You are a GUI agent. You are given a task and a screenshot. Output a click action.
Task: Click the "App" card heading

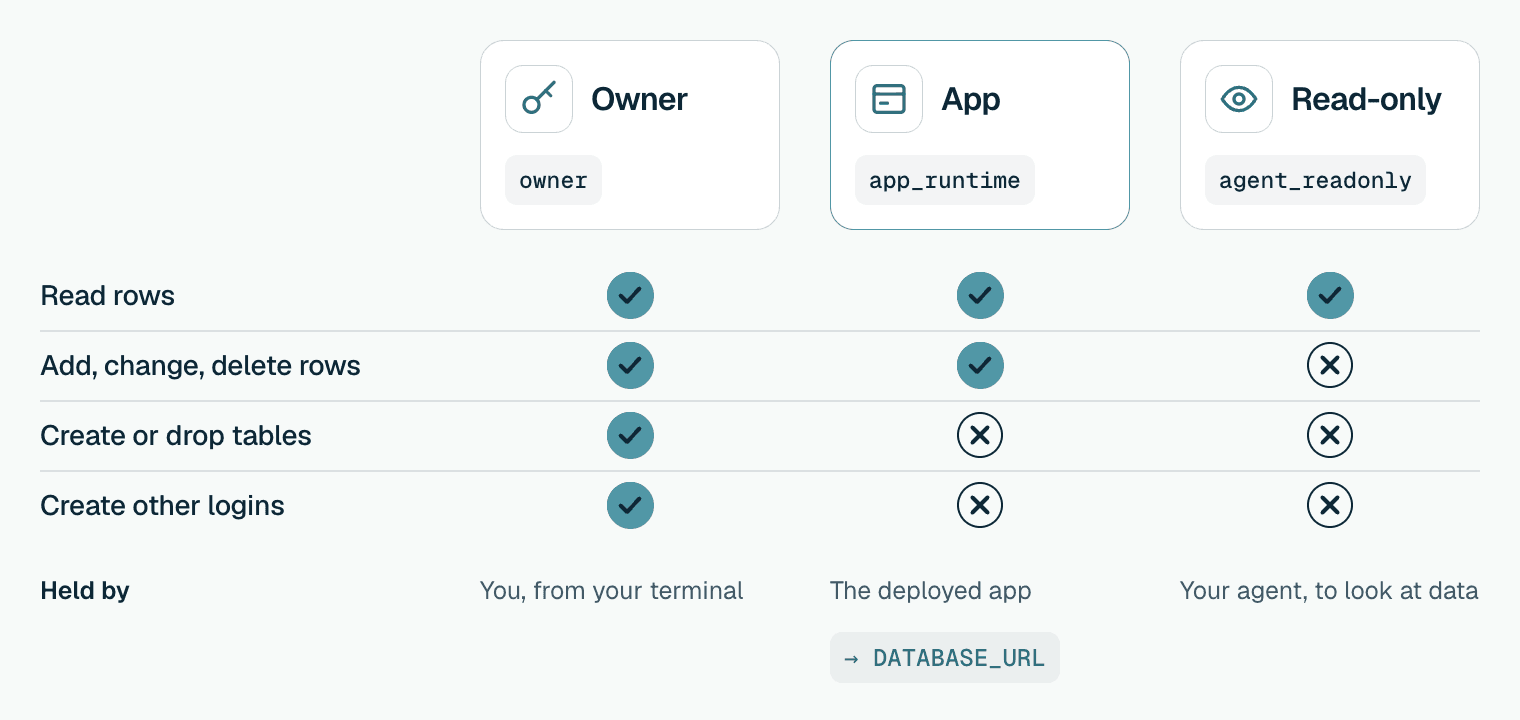971,99
